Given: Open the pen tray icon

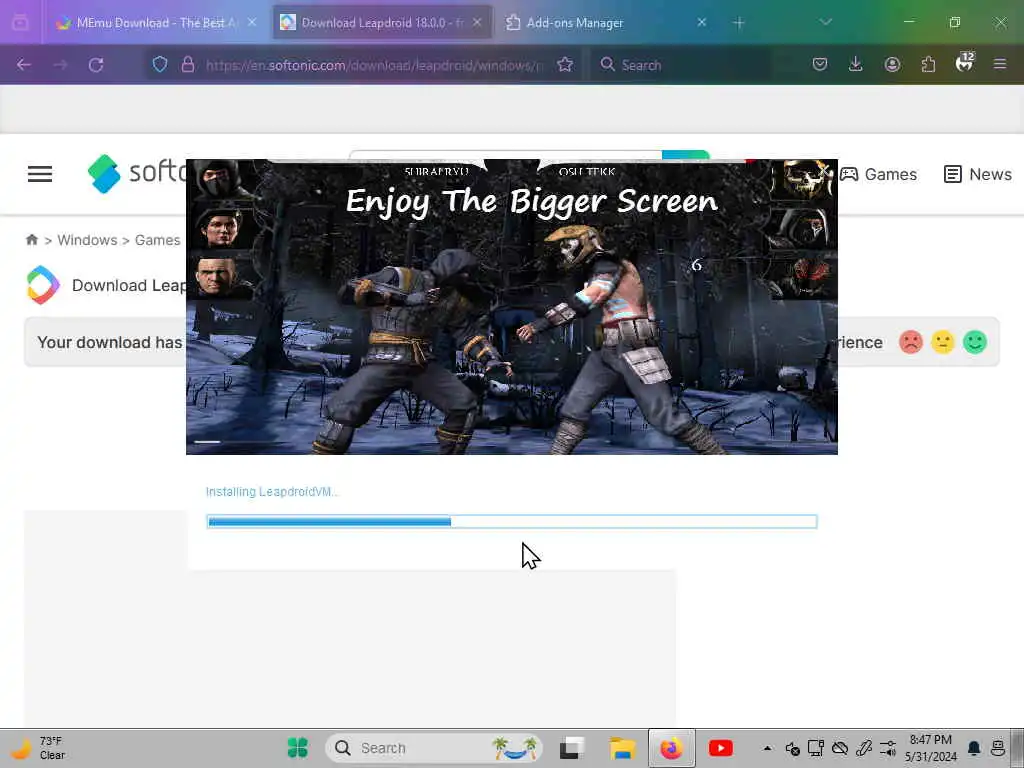Looking at the screenshot, I should point(864,748).
